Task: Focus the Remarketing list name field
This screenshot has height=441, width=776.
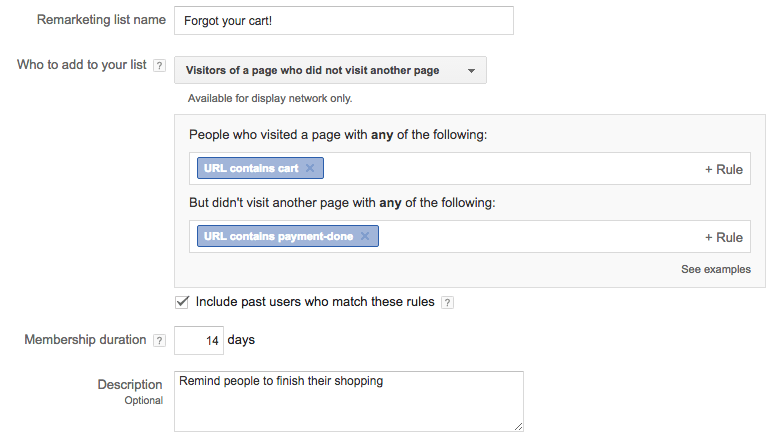Action: point(343,21)
